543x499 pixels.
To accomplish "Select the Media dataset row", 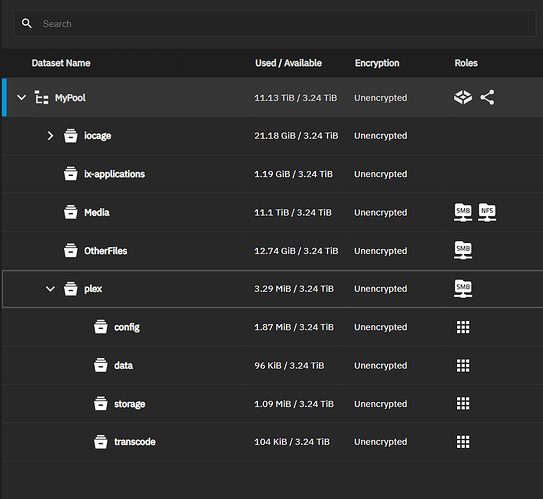I will [272, 212].
